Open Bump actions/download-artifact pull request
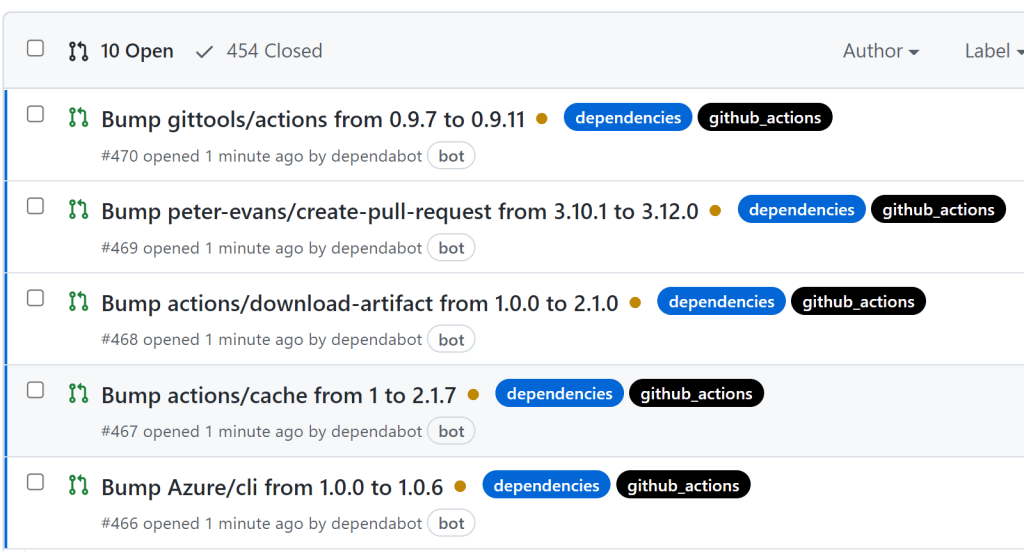Image resolution: width=1024 pixels, height=552 pixels. (360, 303)
